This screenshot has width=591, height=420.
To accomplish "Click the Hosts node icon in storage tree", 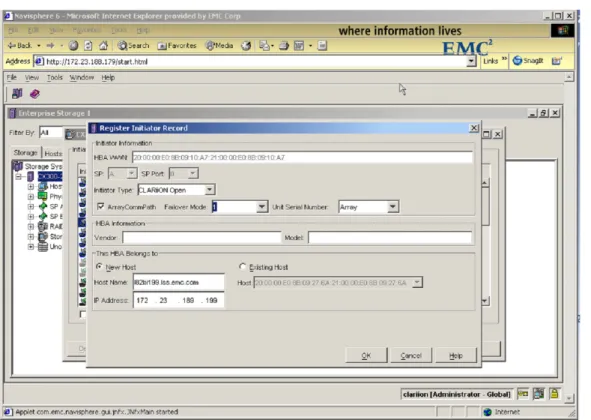I will pyautogui.click(x=43, y=187).
